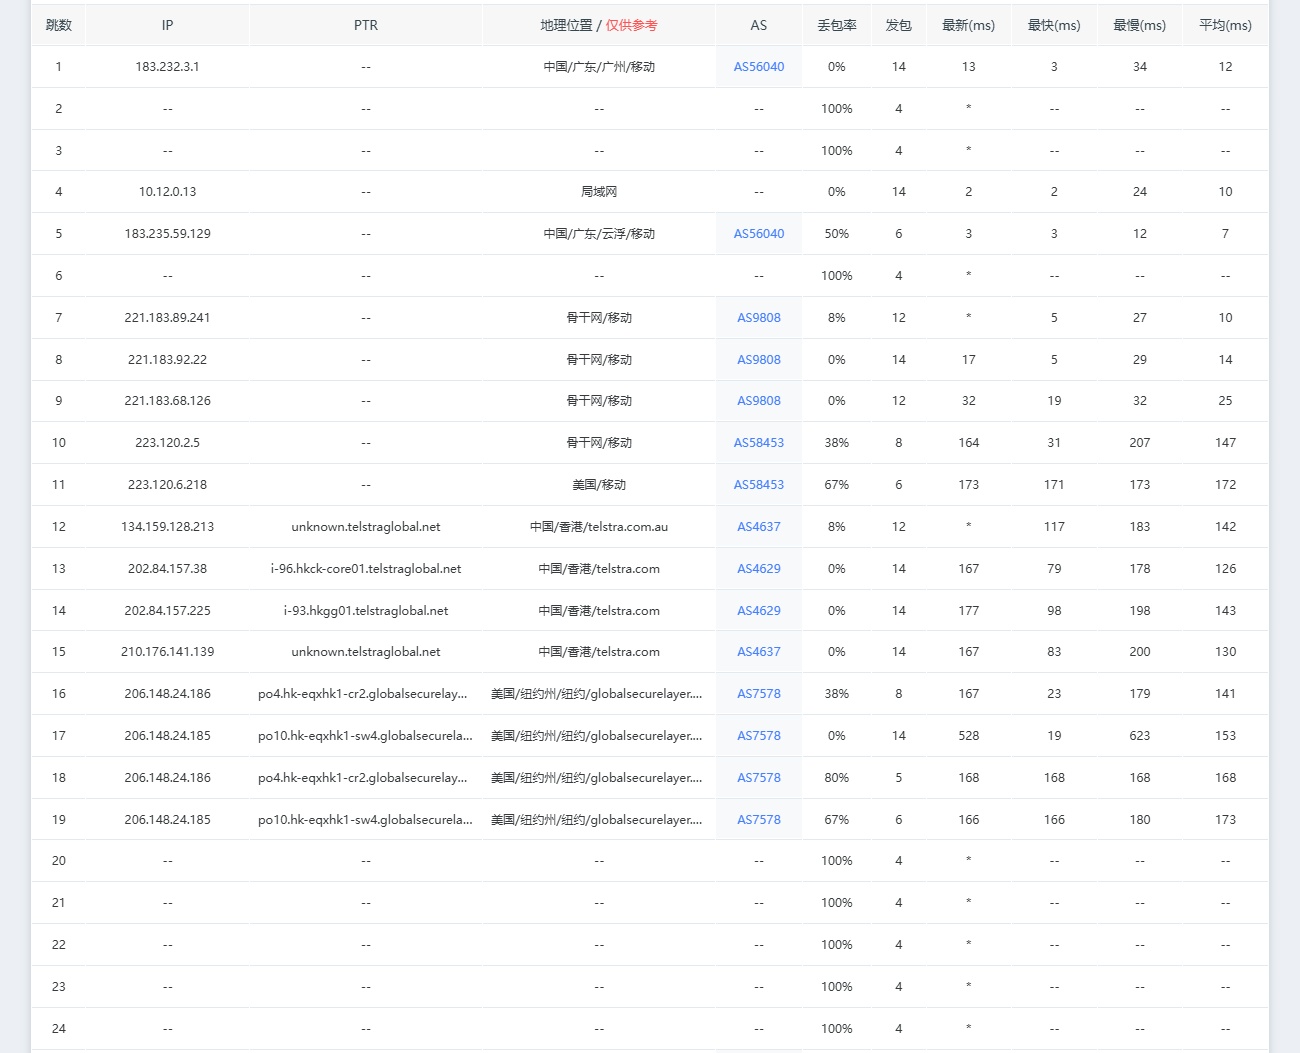Click the 平均(ms) column header
This screenshot has width=1300, height=1053.
[x=1225, y=26]
